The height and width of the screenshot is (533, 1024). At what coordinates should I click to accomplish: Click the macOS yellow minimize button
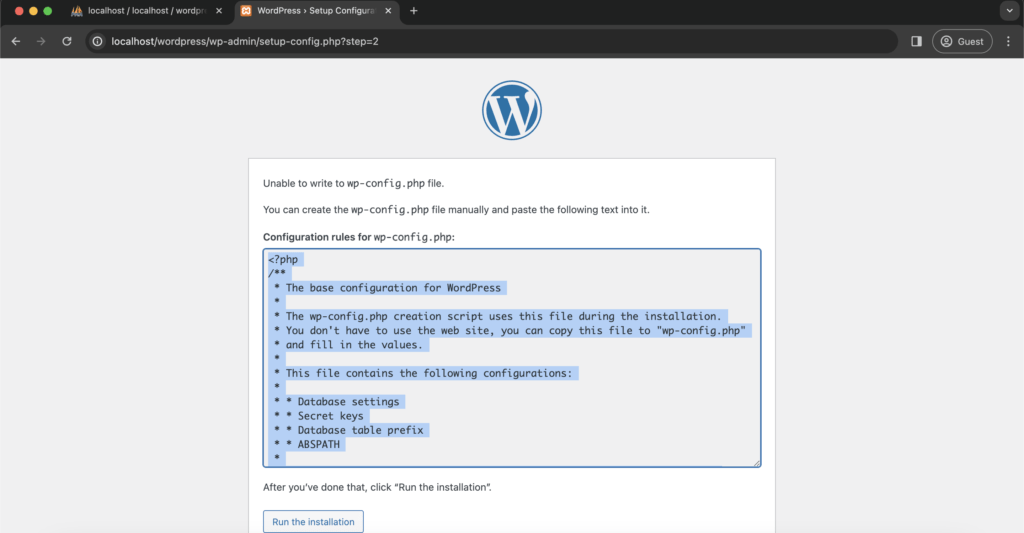33,10
